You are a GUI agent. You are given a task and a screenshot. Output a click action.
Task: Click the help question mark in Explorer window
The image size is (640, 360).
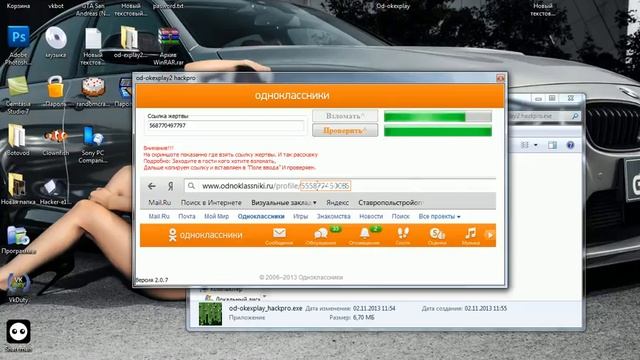tap(570, 145)
